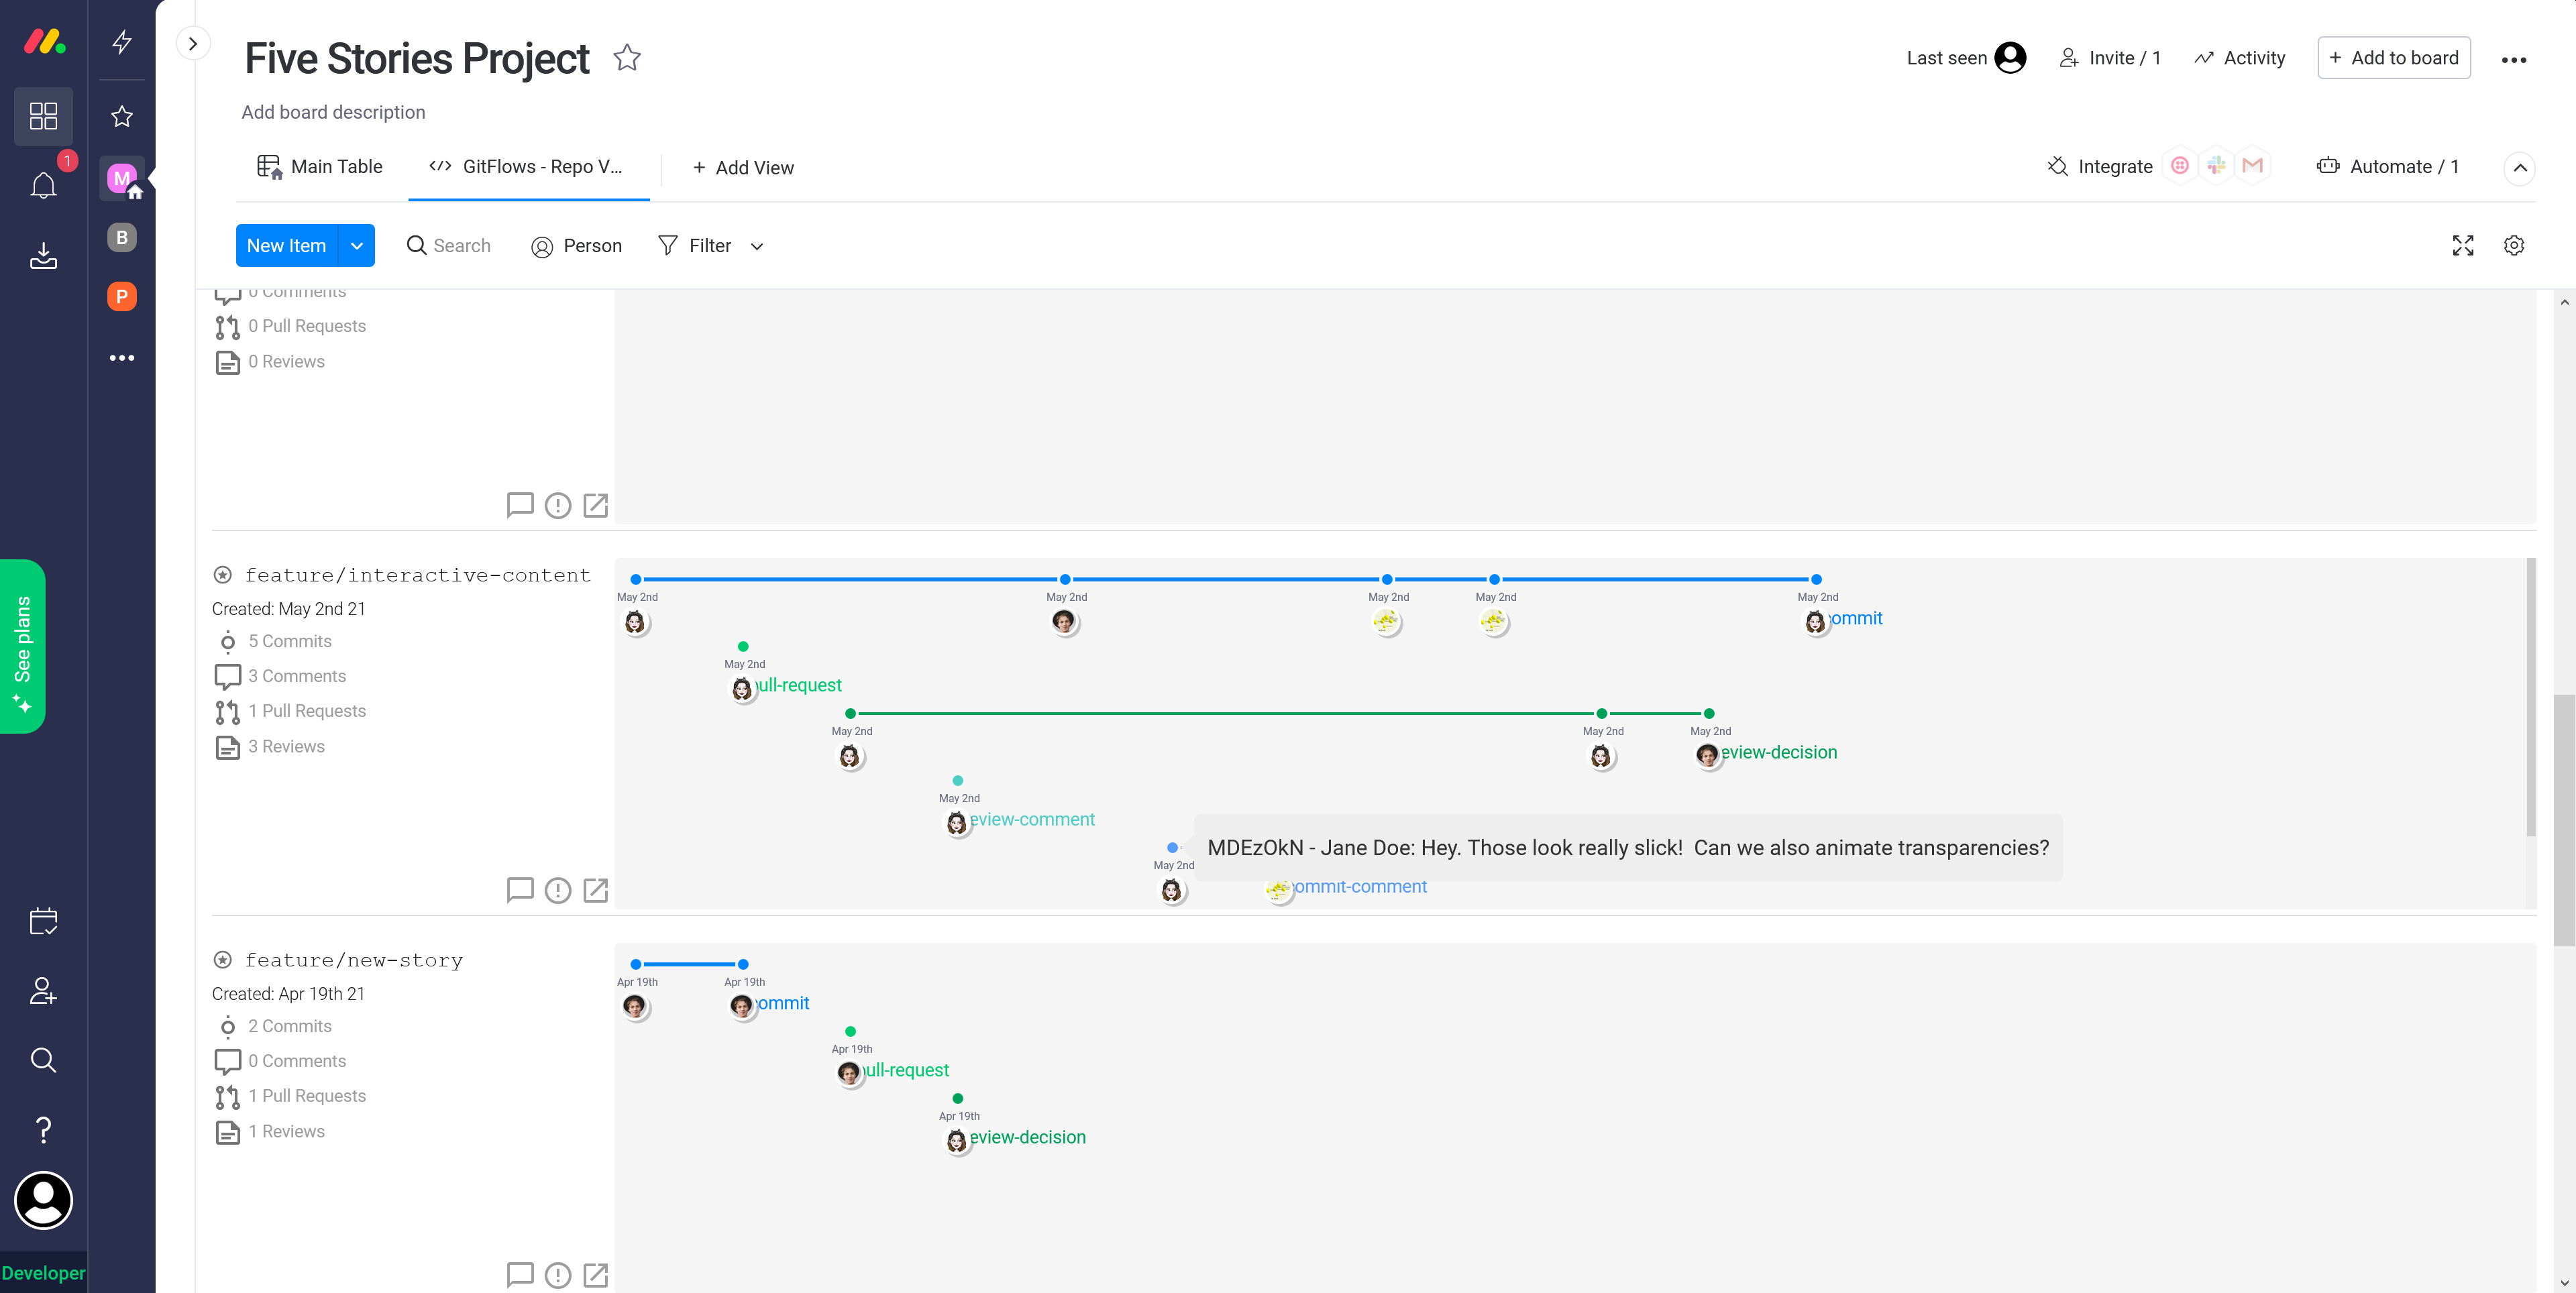Open feature/interactive-content branch in external link
The image size is (2576, 1293).
(595, 890)
